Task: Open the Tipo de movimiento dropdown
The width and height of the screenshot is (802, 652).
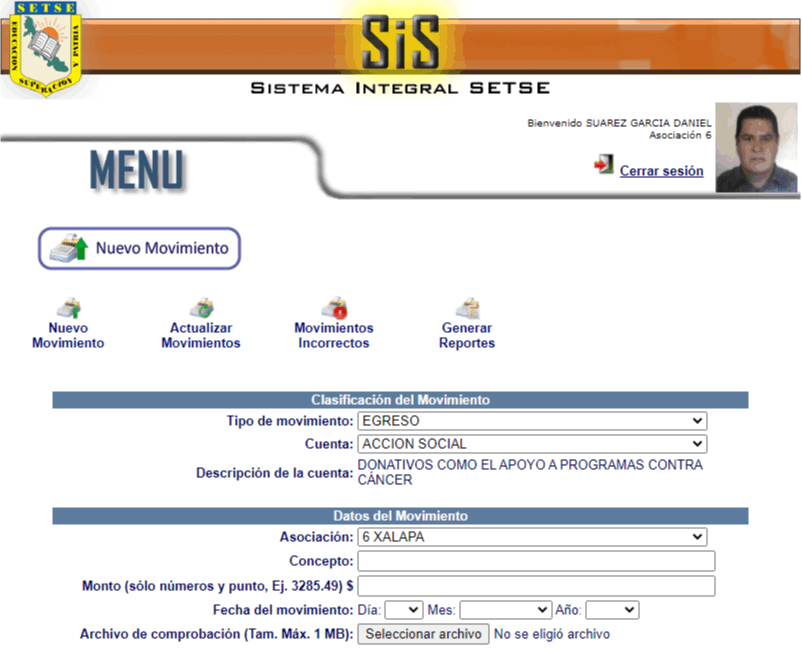Action: (x=531, y=421)
